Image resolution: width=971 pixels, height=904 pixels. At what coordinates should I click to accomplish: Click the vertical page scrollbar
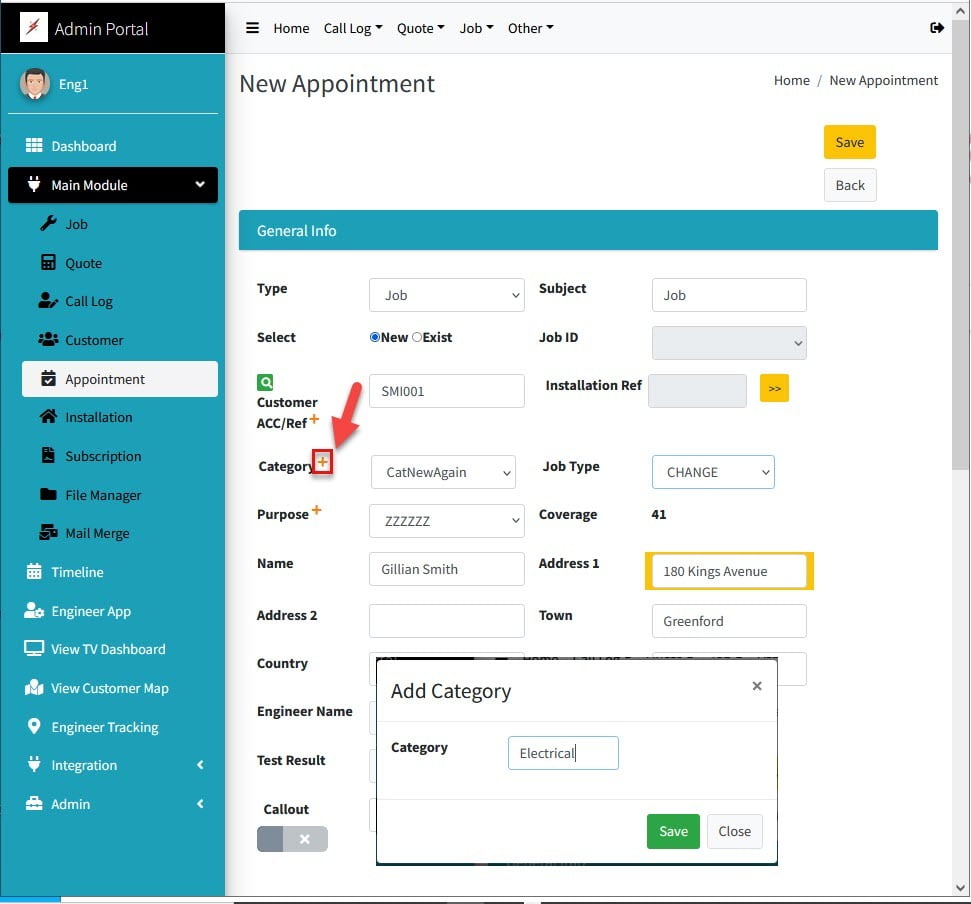[x=961, y=300]
